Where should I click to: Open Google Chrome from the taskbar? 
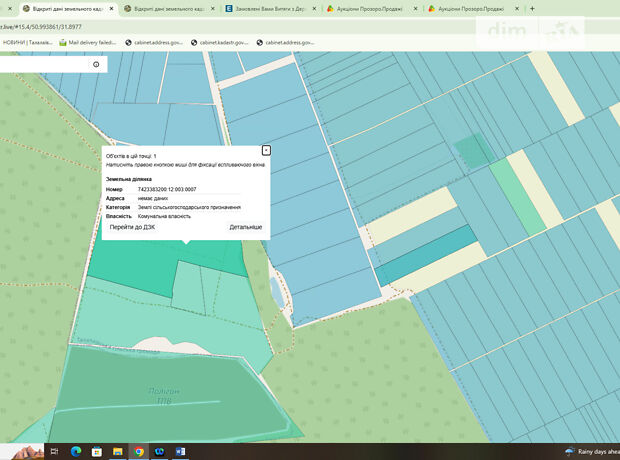click(139, 452)
